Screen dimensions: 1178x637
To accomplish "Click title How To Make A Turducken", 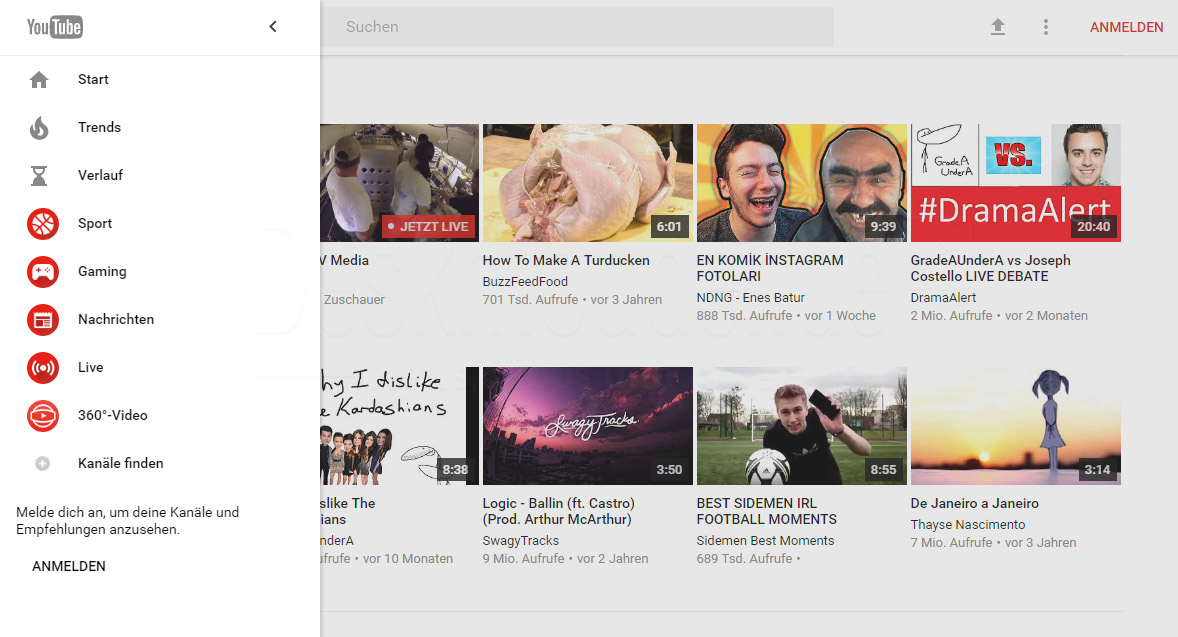I will click(x=566, y=261).
